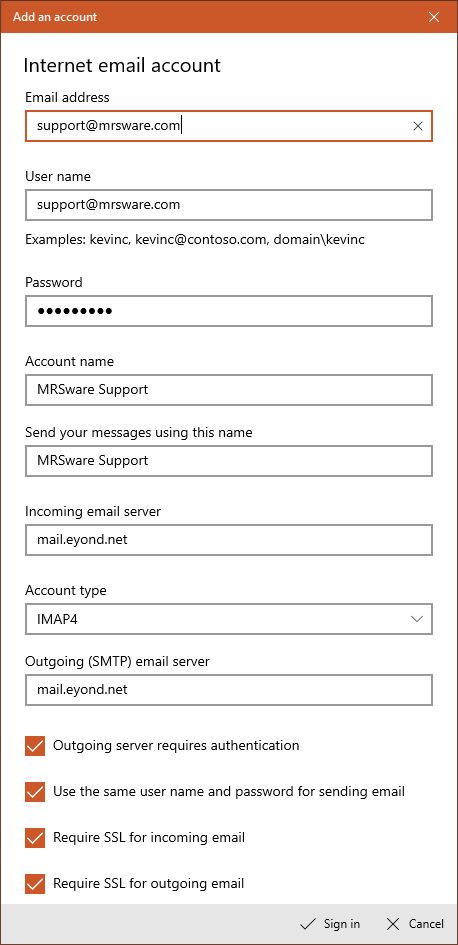Click into the Password field
The height and width of the screenshot is (945, 458).
click(x=229, y=311)
